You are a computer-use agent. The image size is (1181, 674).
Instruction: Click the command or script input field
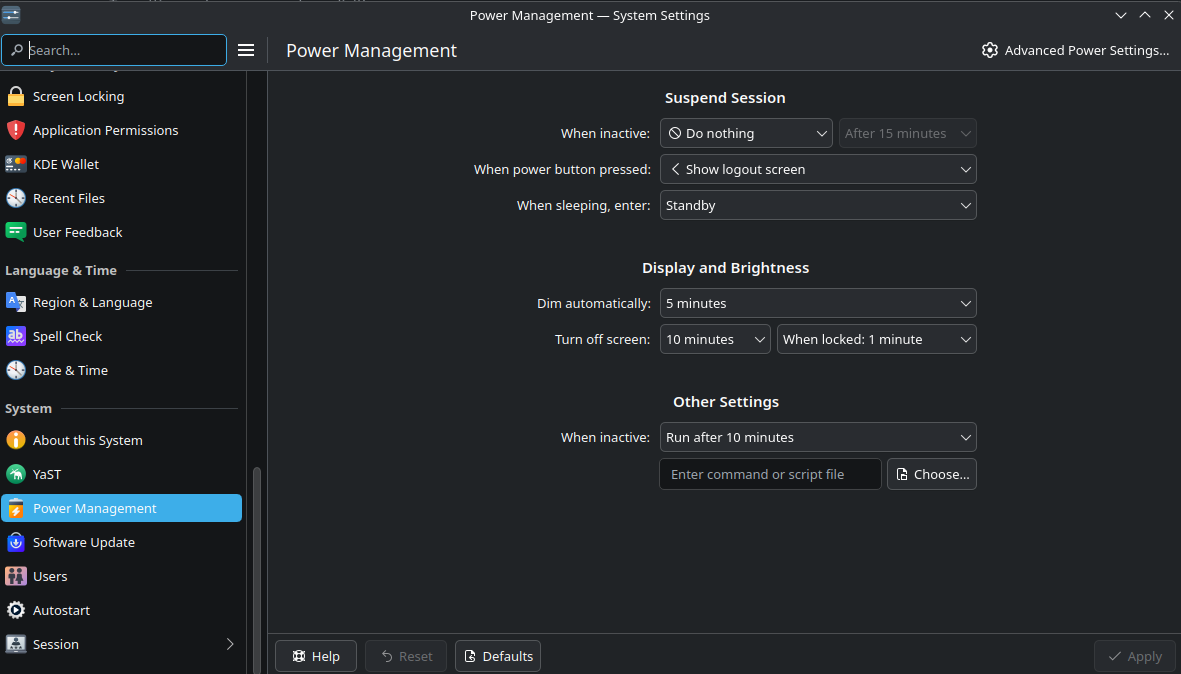770,474
